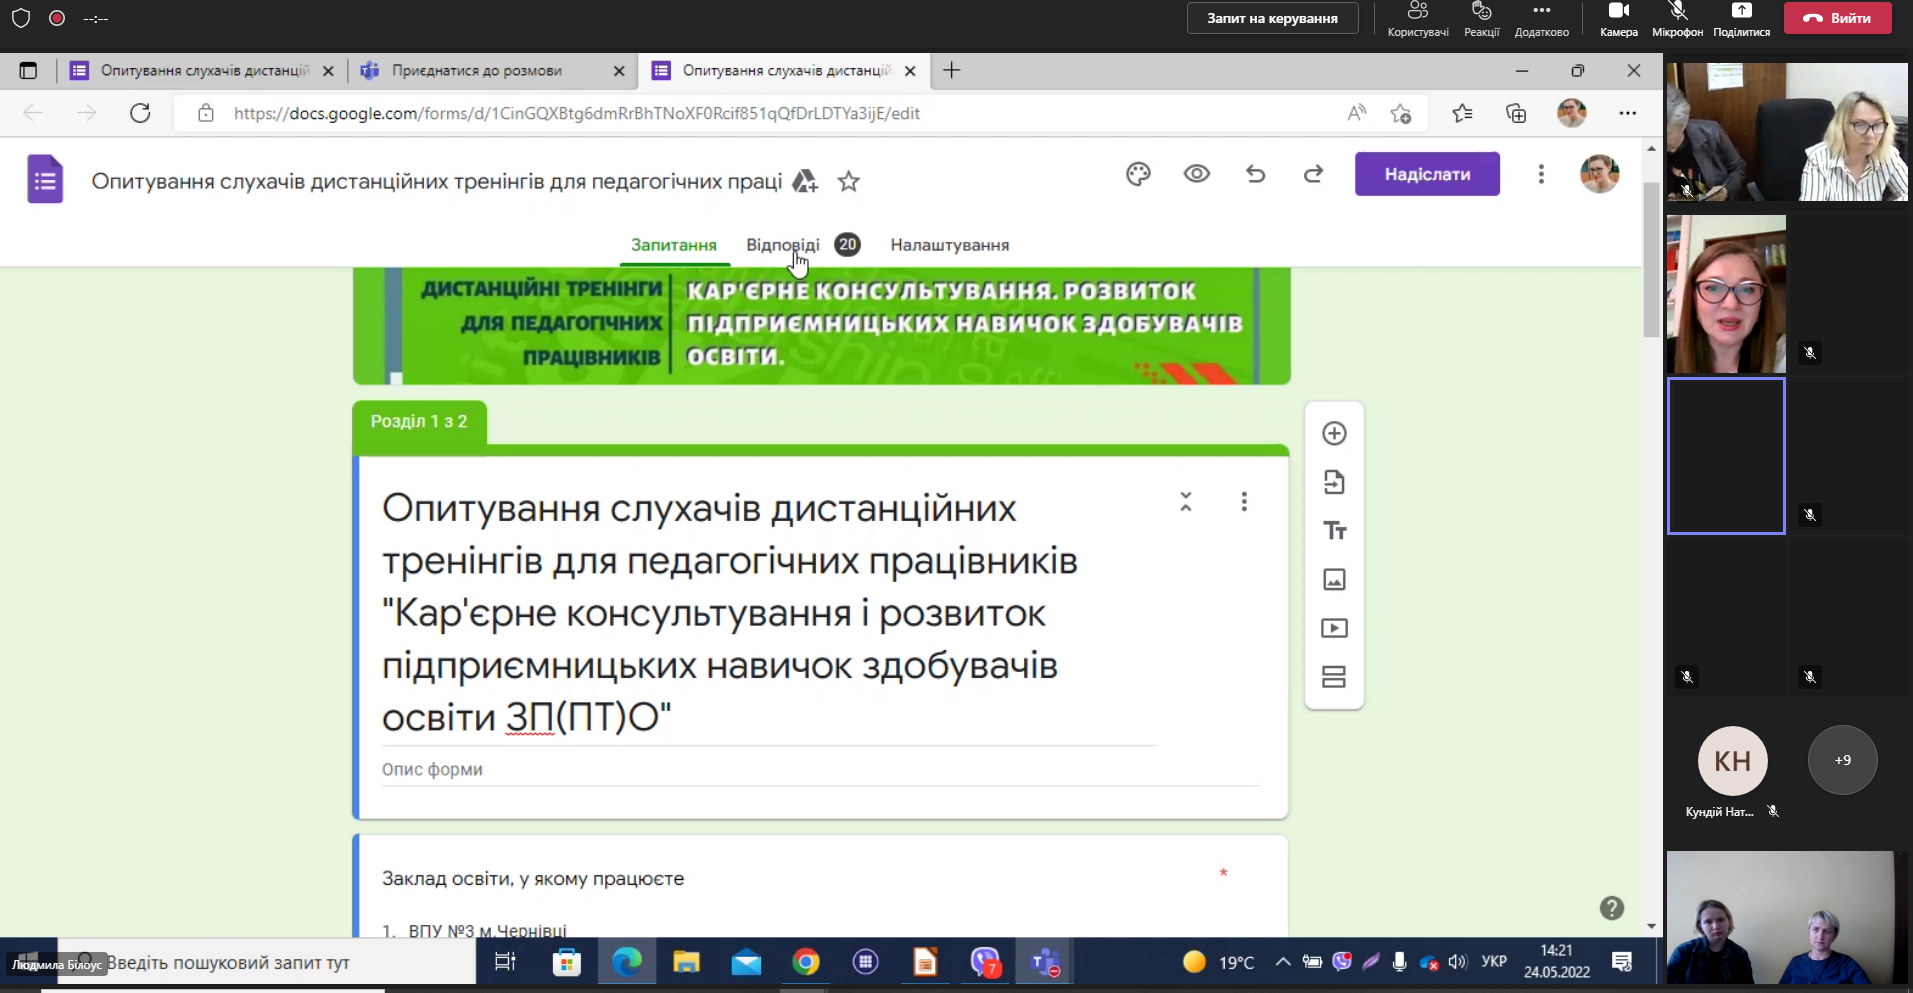Open the form's three-dot more menu
Image resolution: width=1913 pixels, height=993 pixels.
click(x=1541, y=174)
